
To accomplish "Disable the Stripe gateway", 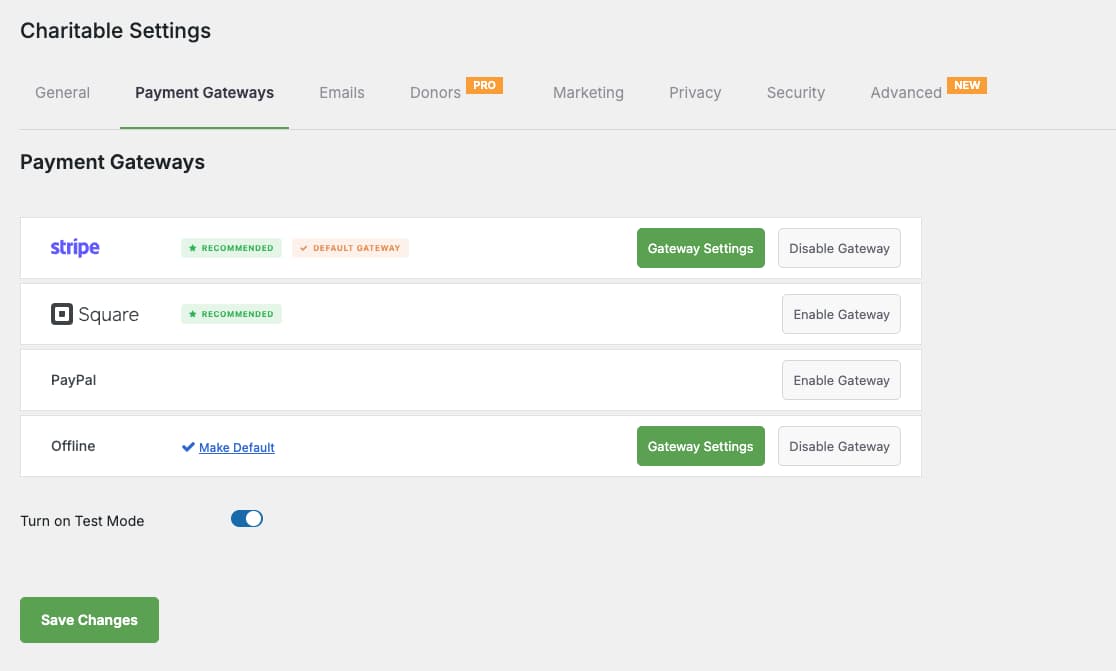I will coord(839,248).
